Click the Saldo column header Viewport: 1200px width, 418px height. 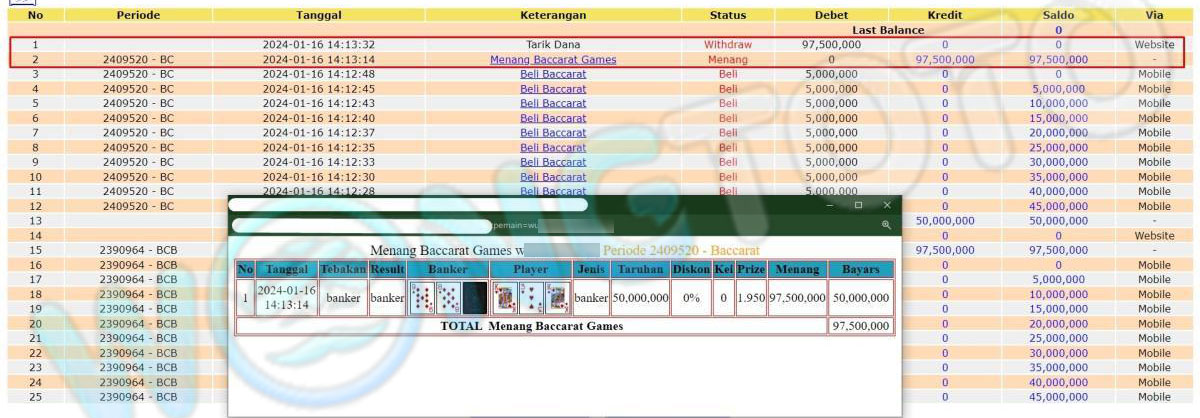(1058, 16)
